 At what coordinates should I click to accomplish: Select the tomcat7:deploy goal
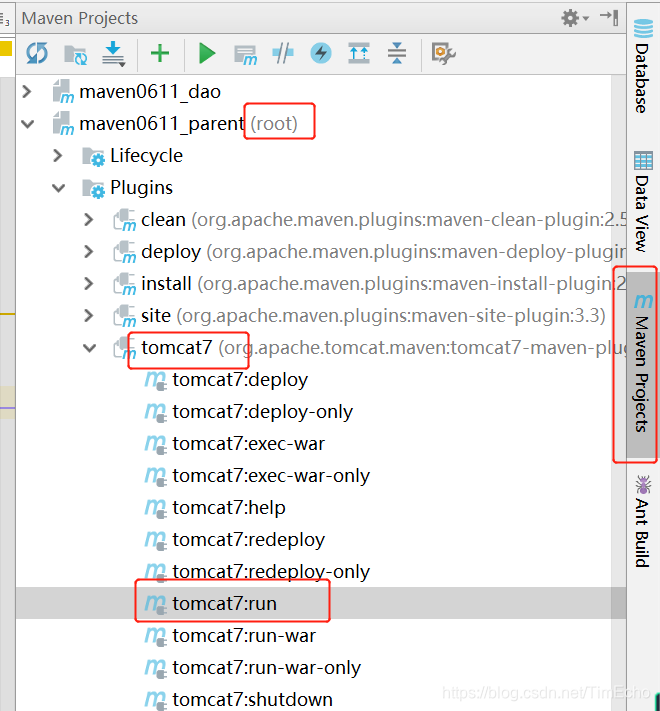coord(240,380)
